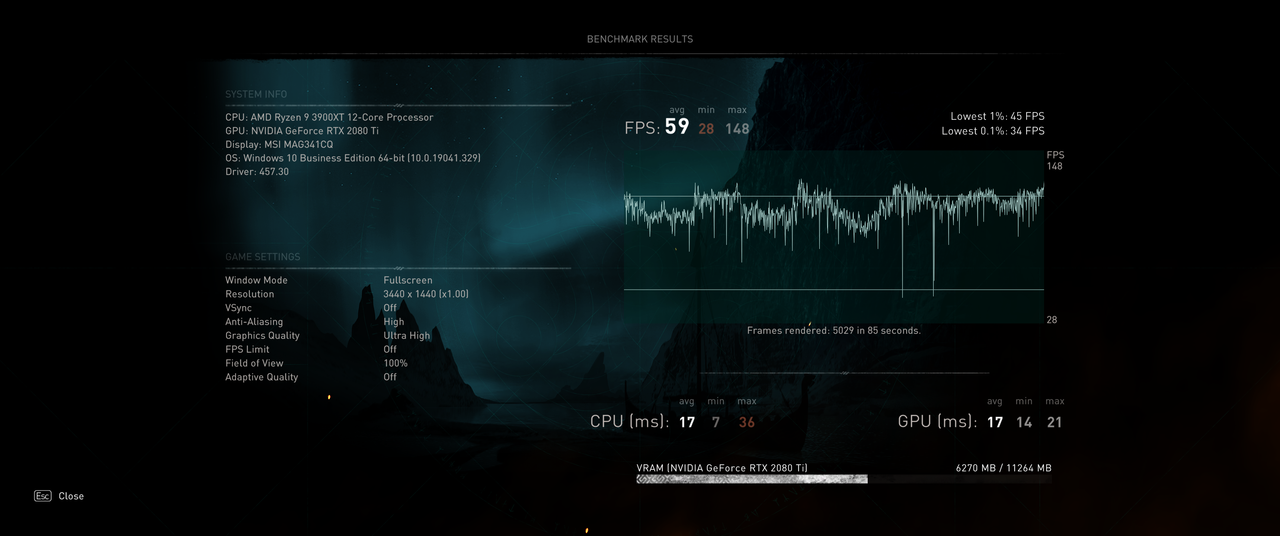Click the Adaptive Quality label
1280x536 pixels.
pos(261,377)
